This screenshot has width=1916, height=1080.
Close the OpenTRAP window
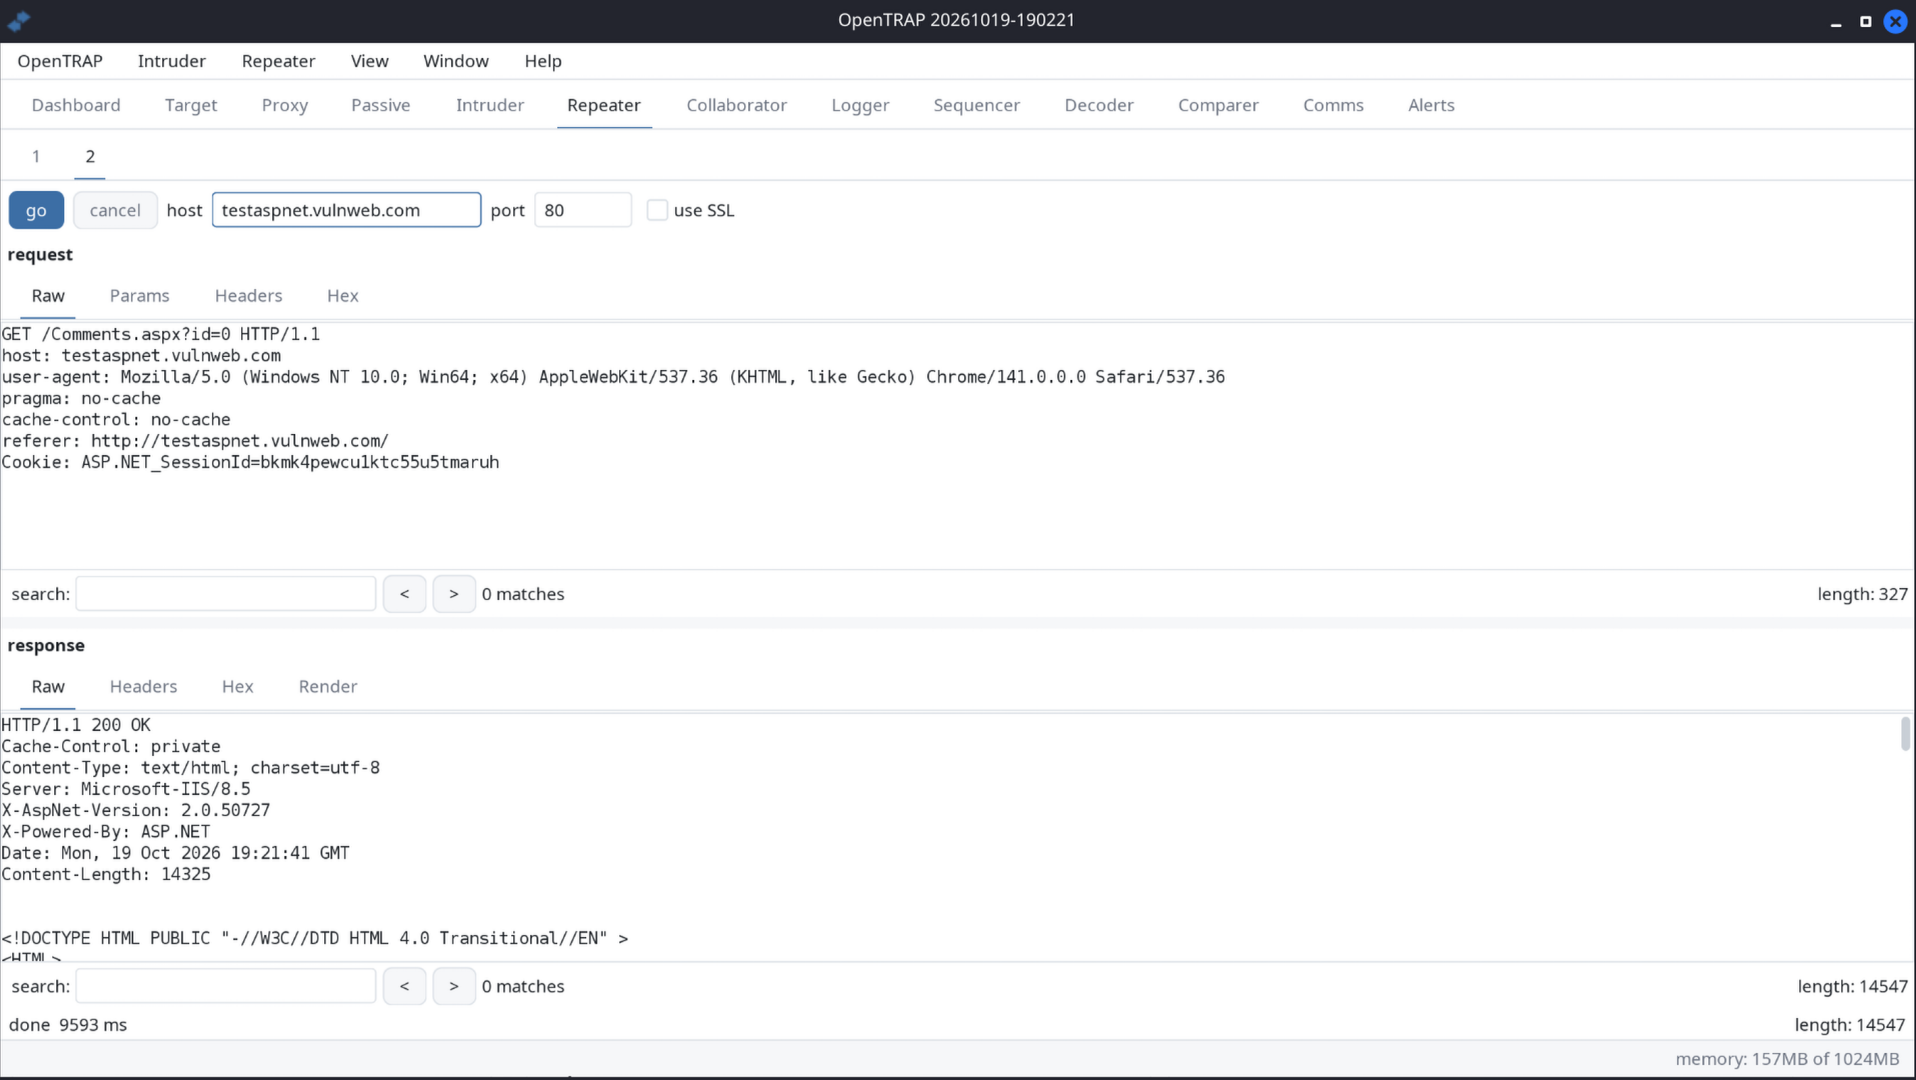pyautogui.click(x=1895, y=21)
